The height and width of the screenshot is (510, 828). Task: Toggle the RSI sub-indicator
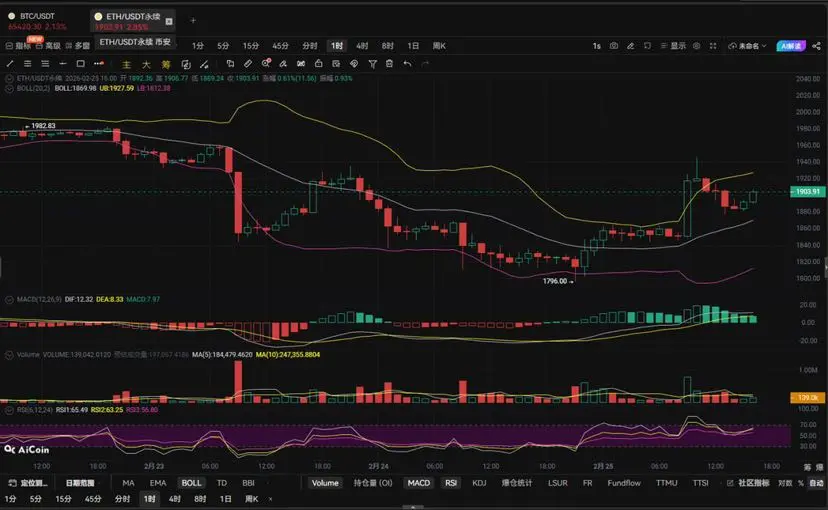pos(451,483)
